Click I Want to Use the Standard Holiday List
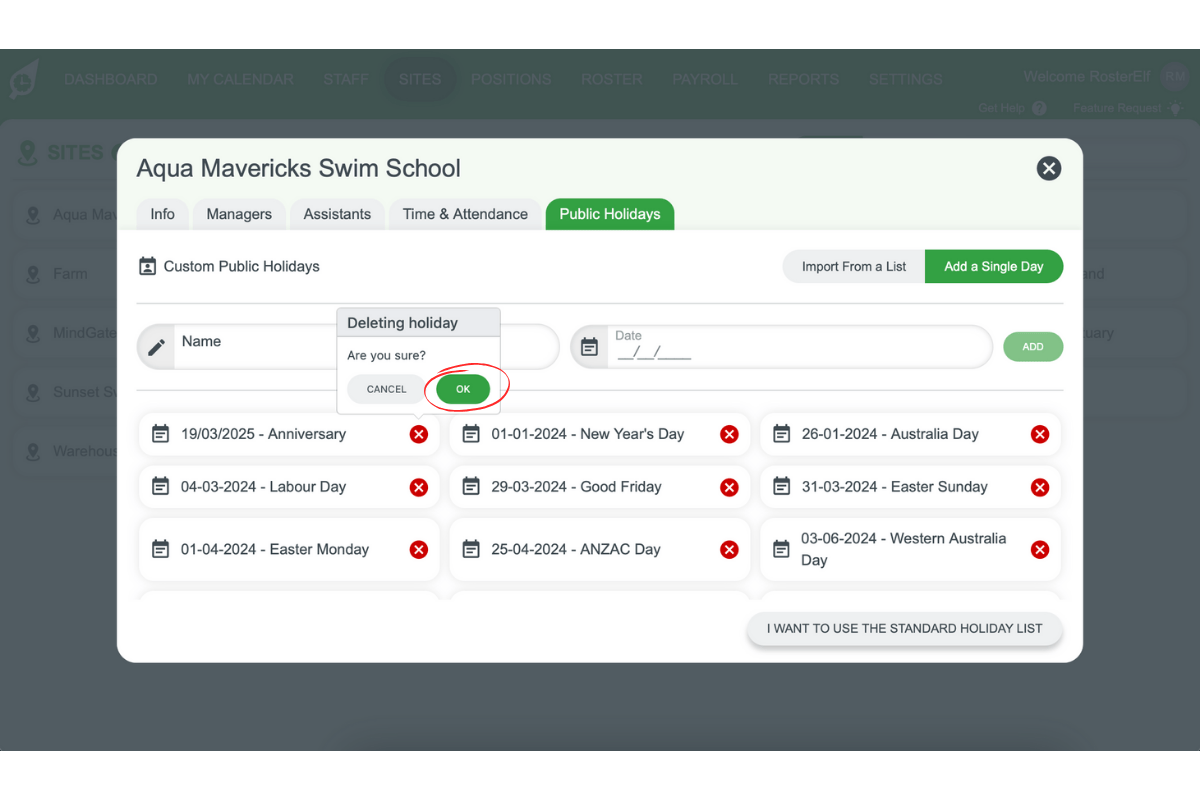This screenshot has width=1200, height=800. point(904,629)
